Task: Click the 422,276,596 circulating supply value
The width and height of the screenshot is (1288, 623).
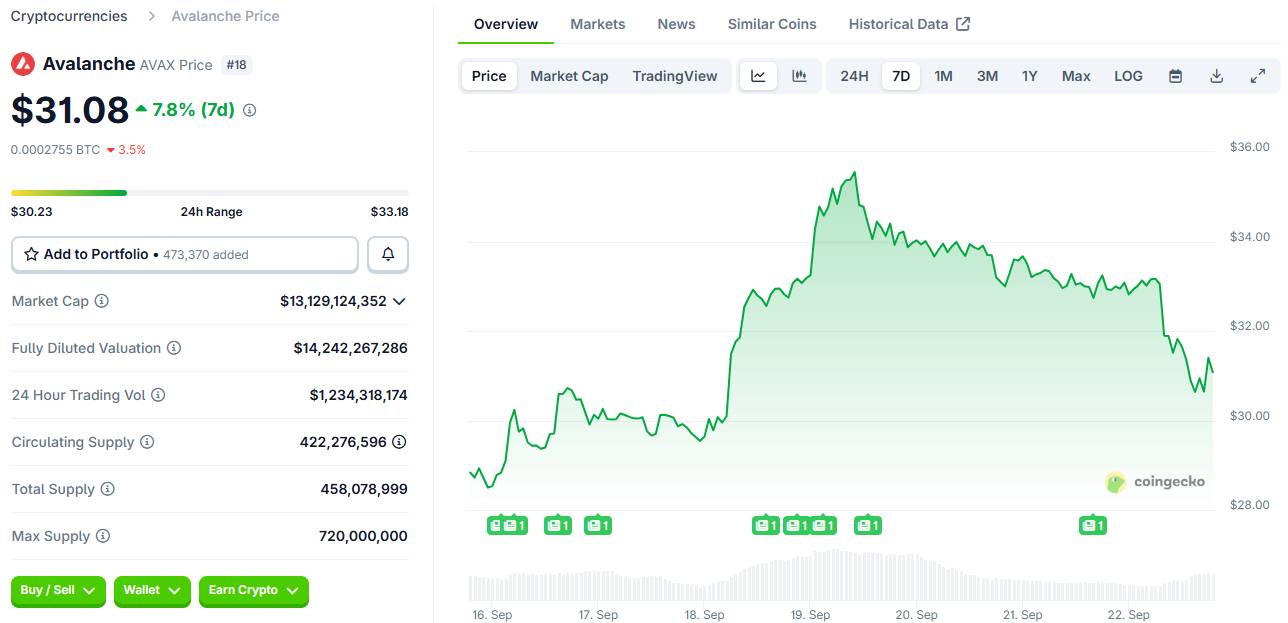Action: click(343, 442)
